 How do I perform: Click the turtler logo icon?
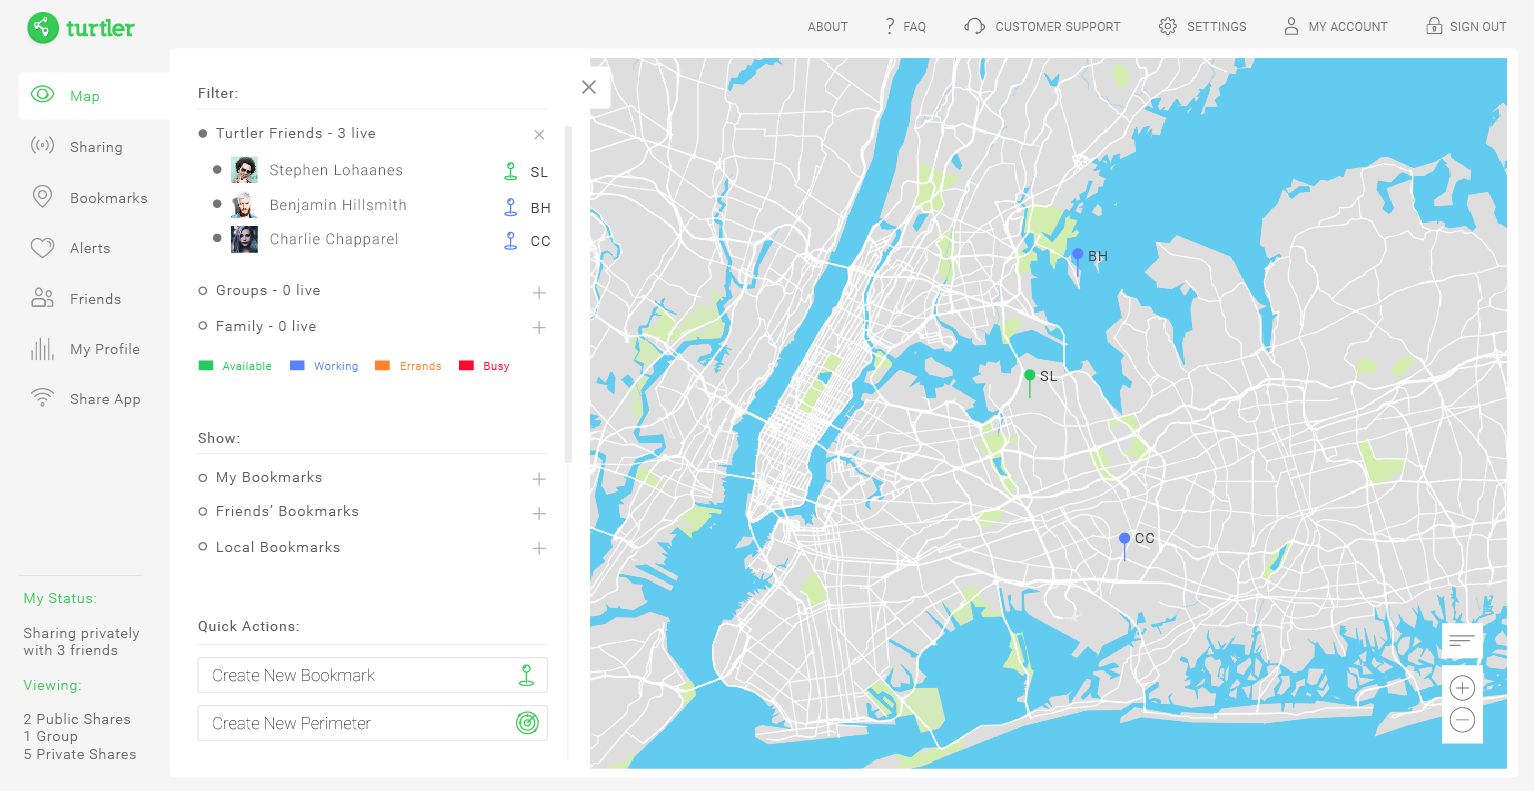(x=43, y=27)
